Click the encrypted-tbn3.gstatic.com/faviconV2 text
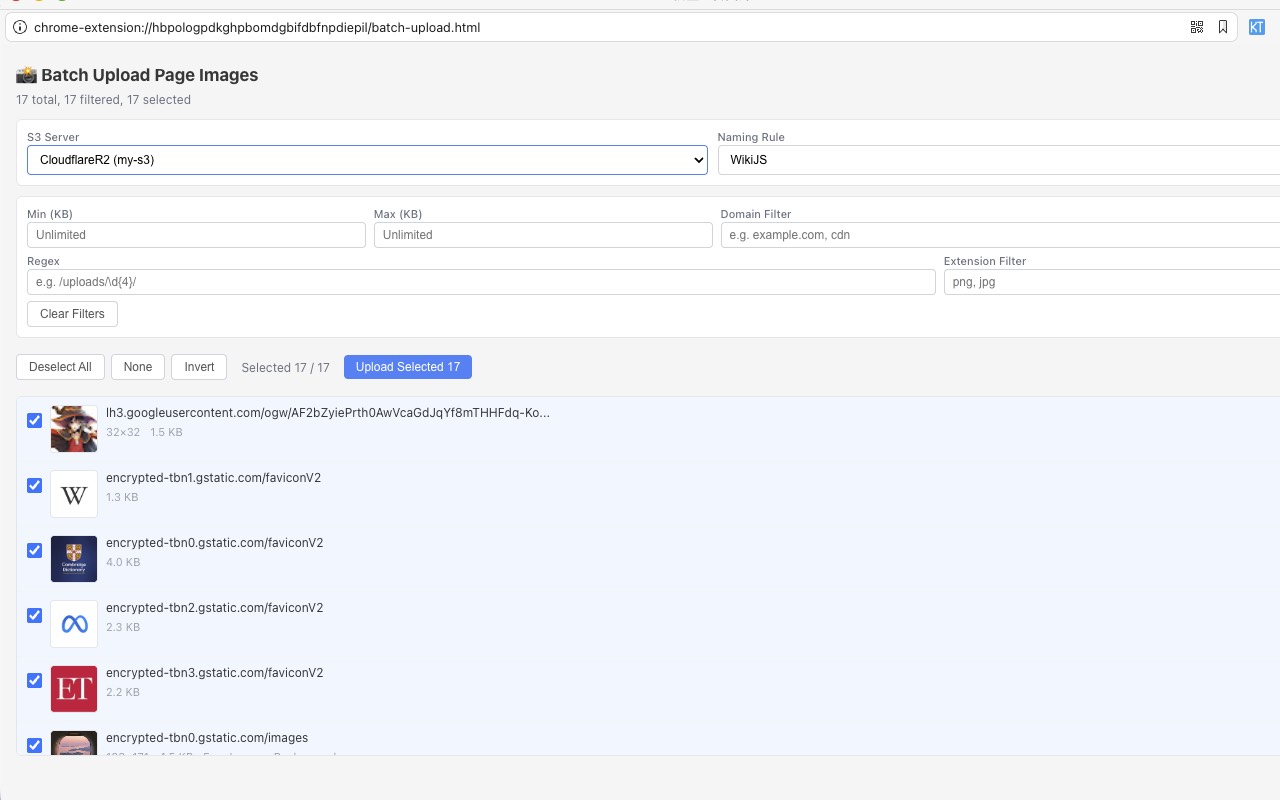The height and width of the screenshot is (800, 1280). tap(214, 673)
